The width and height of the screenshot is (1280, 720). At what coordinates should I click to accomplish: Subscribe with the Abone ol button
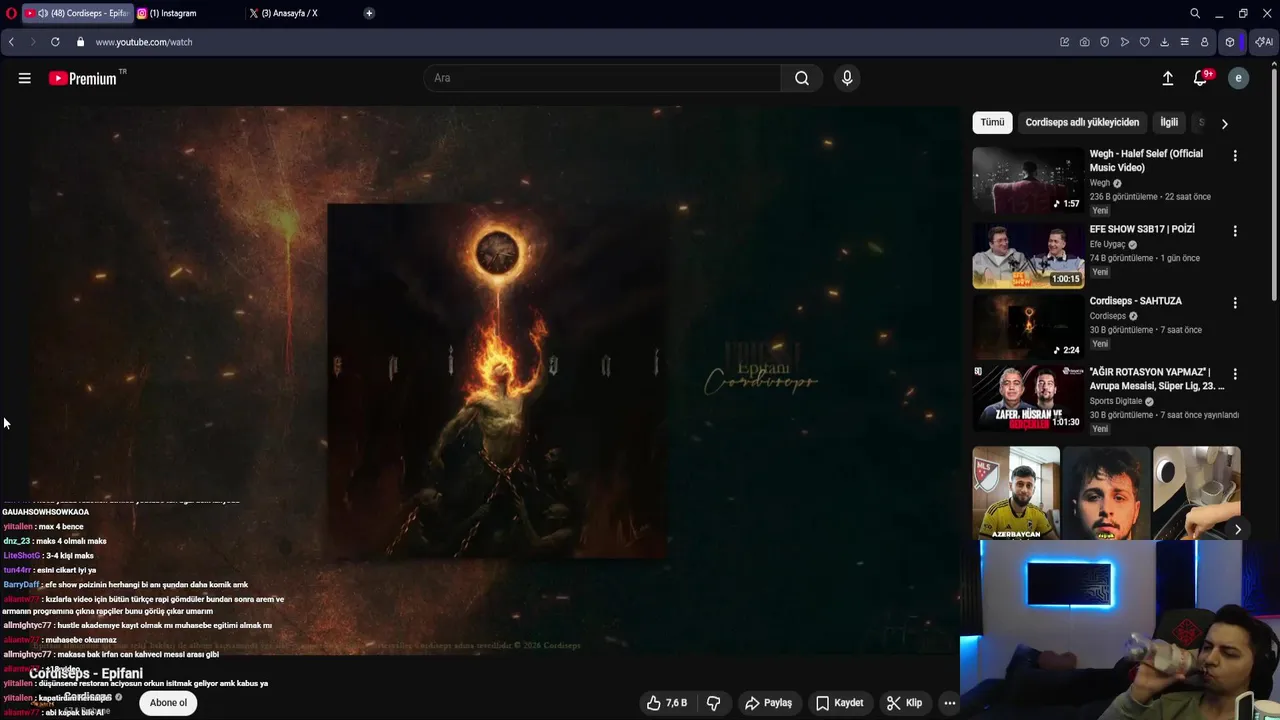(x=168, y=703)
